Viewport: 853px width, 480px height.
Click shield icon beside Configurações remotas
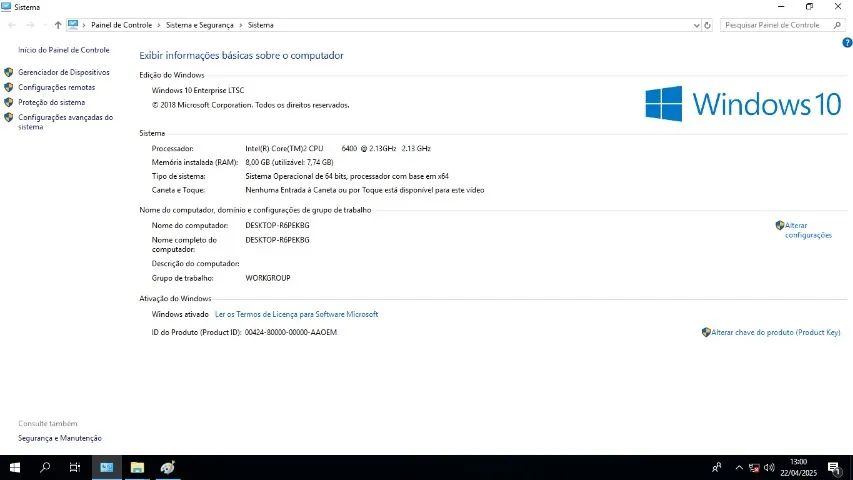8,87
